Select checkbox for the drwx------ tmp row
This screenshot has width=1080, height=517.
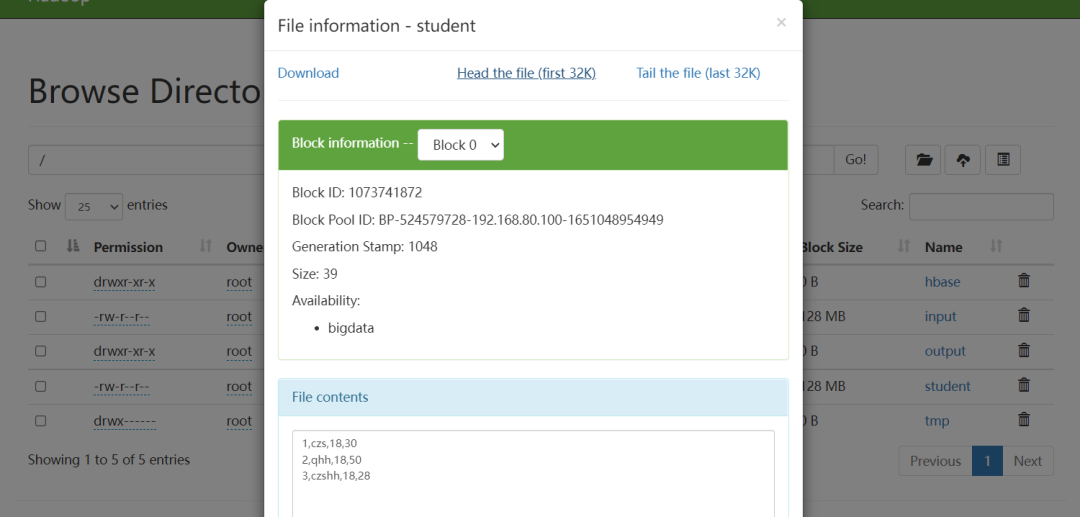(x=41, y=421)
